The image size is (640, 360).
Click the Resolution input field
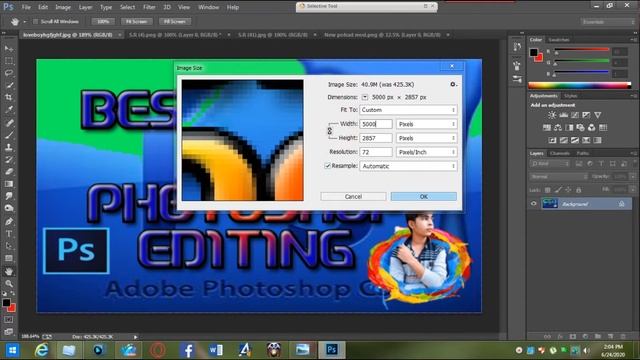click(x=376, y=152)
